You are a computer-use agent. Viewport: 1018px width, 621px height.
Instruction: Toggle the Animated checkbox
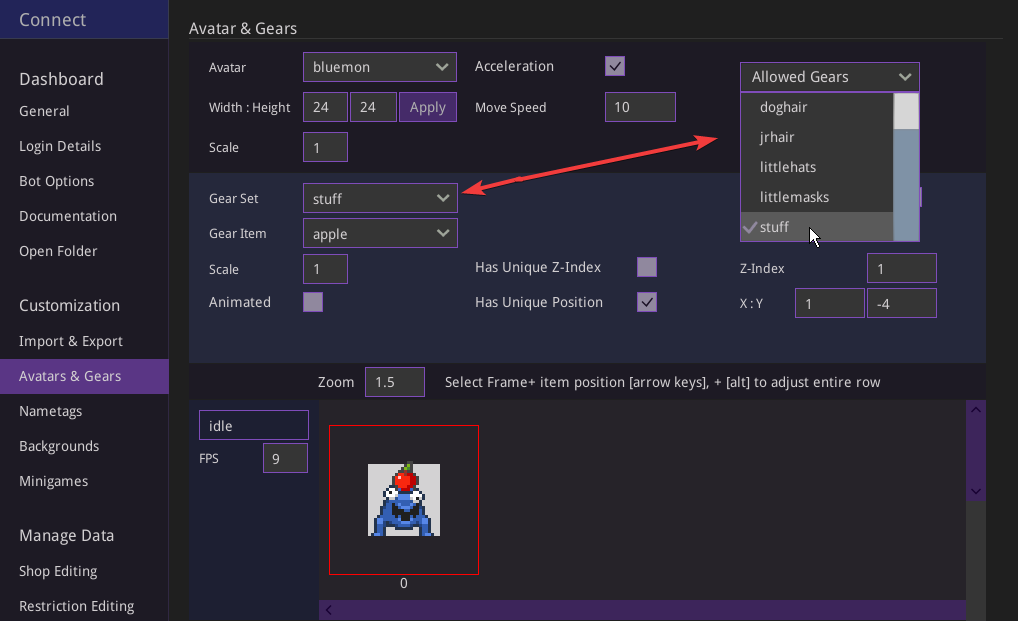(313, 302)
